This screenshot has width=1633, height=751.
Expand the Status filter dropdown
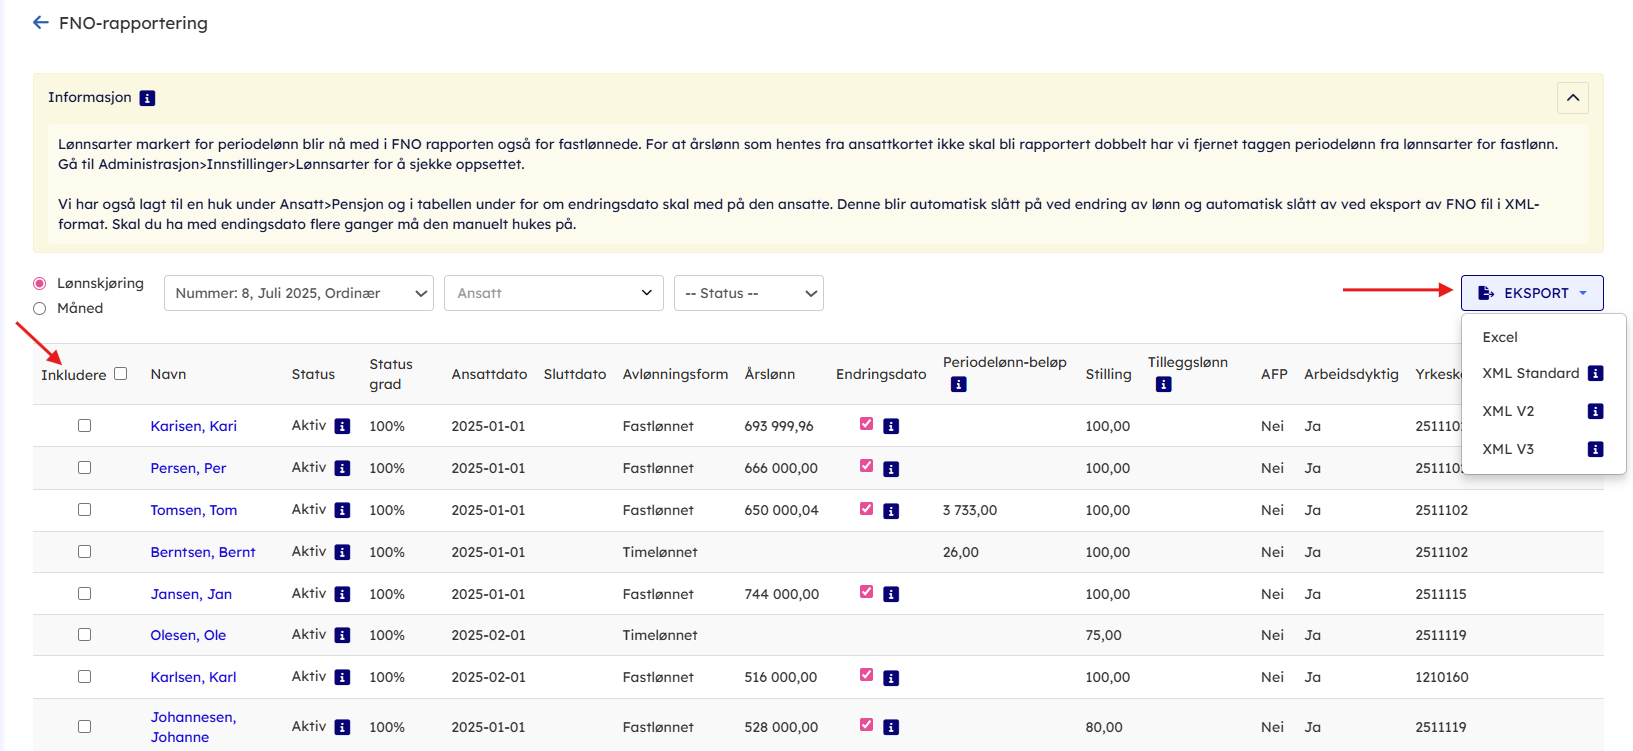tap(748, 293)
